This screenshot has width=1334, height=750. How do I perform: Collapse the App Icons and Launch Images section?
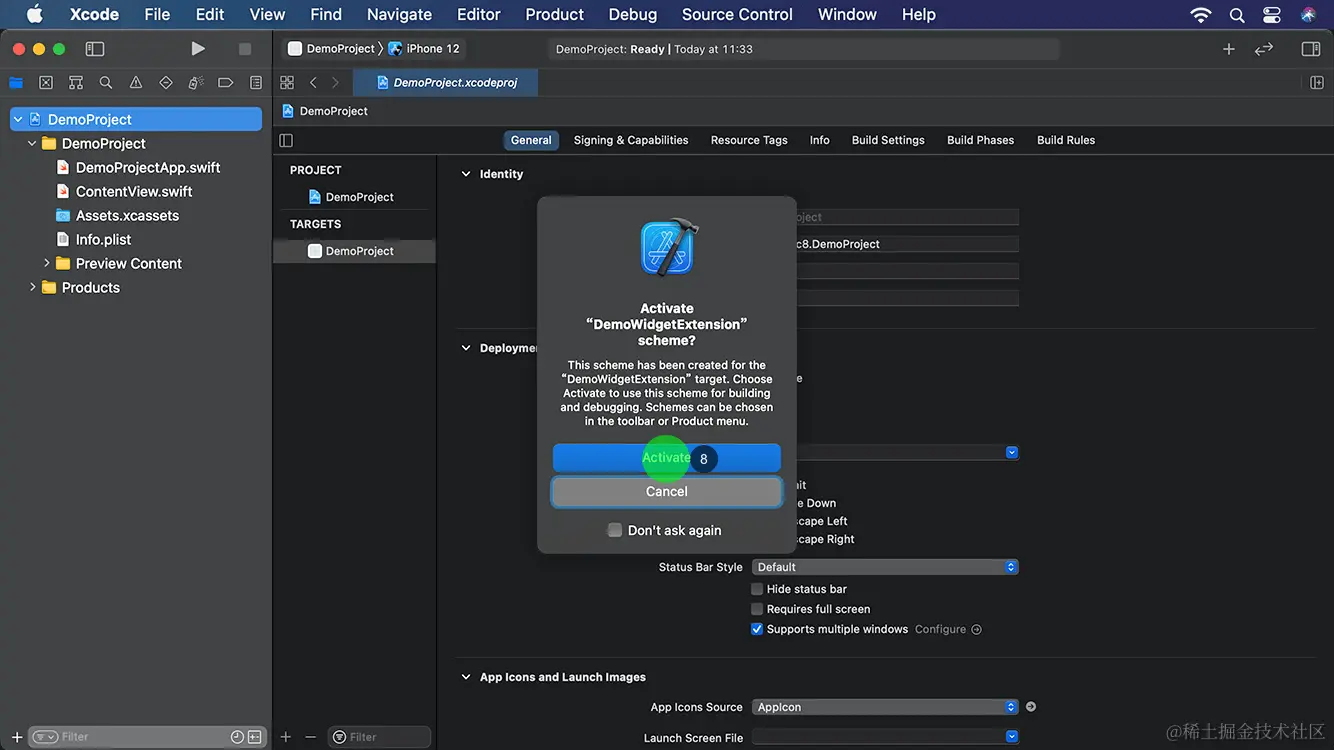tap(465, 677)
